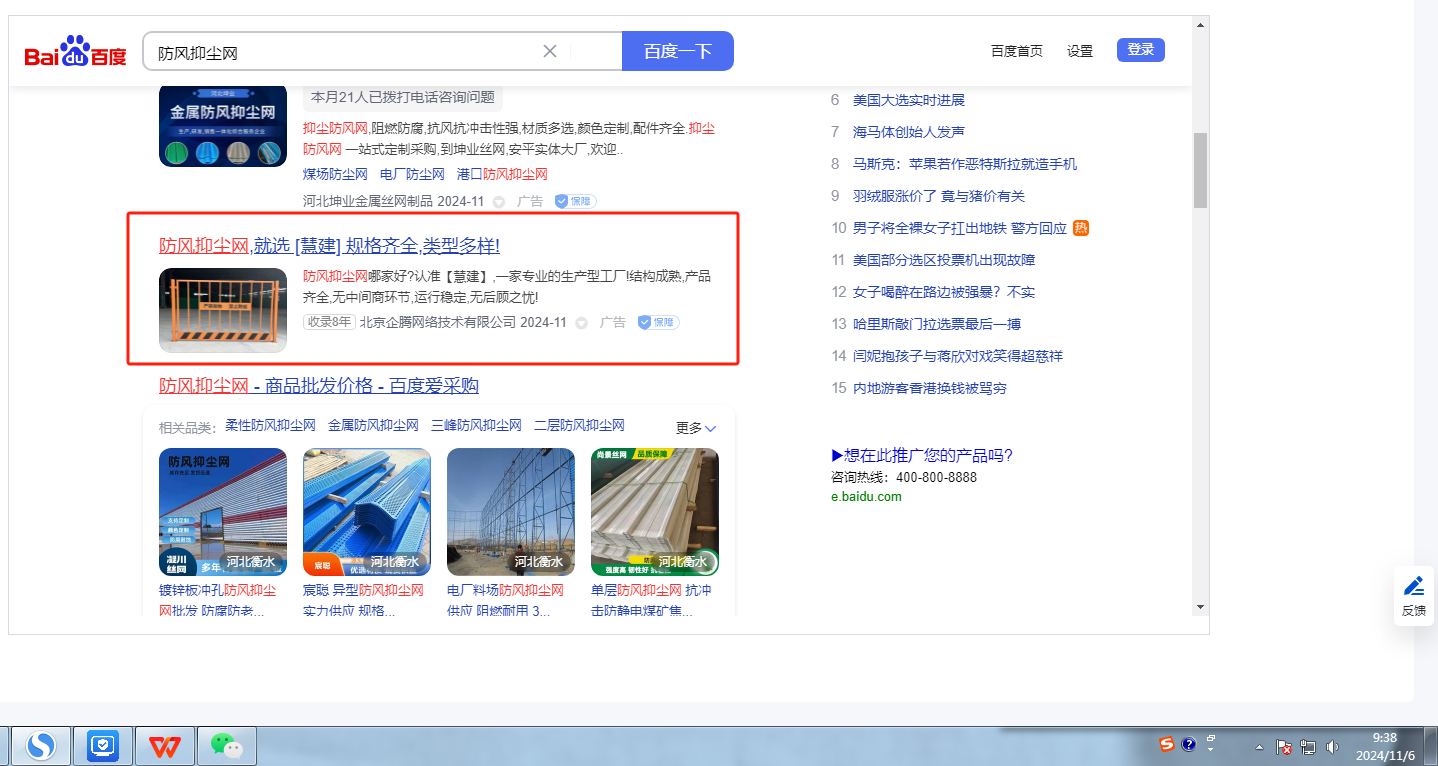The height and width of the screenshot is (766, 1438).
Task: Open the e.baidu.com link
Action: tap(866, 496)
